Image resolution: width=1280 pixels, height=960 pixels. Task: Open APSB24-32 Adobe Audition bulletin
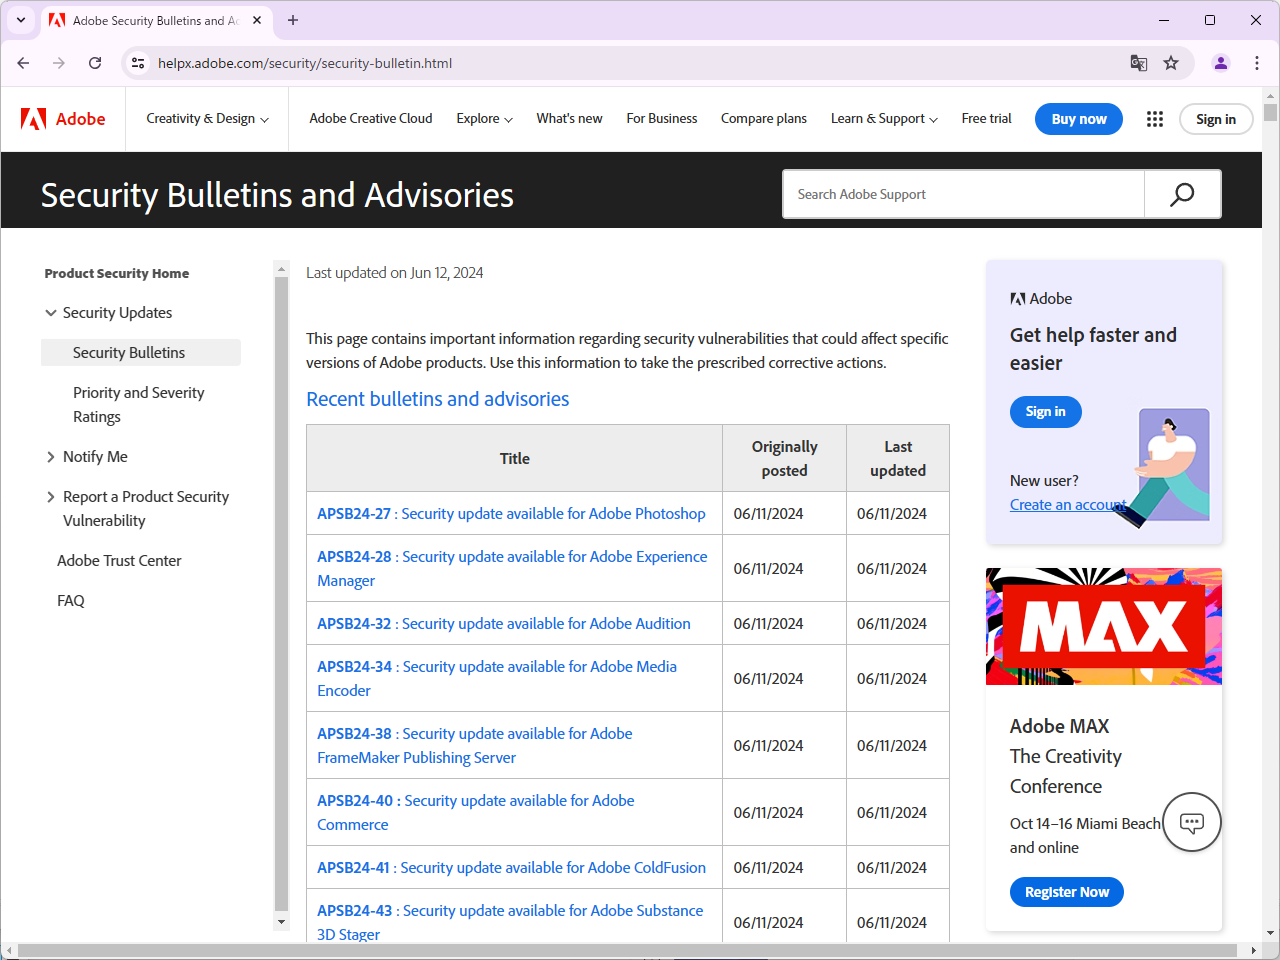click(504, 624)
